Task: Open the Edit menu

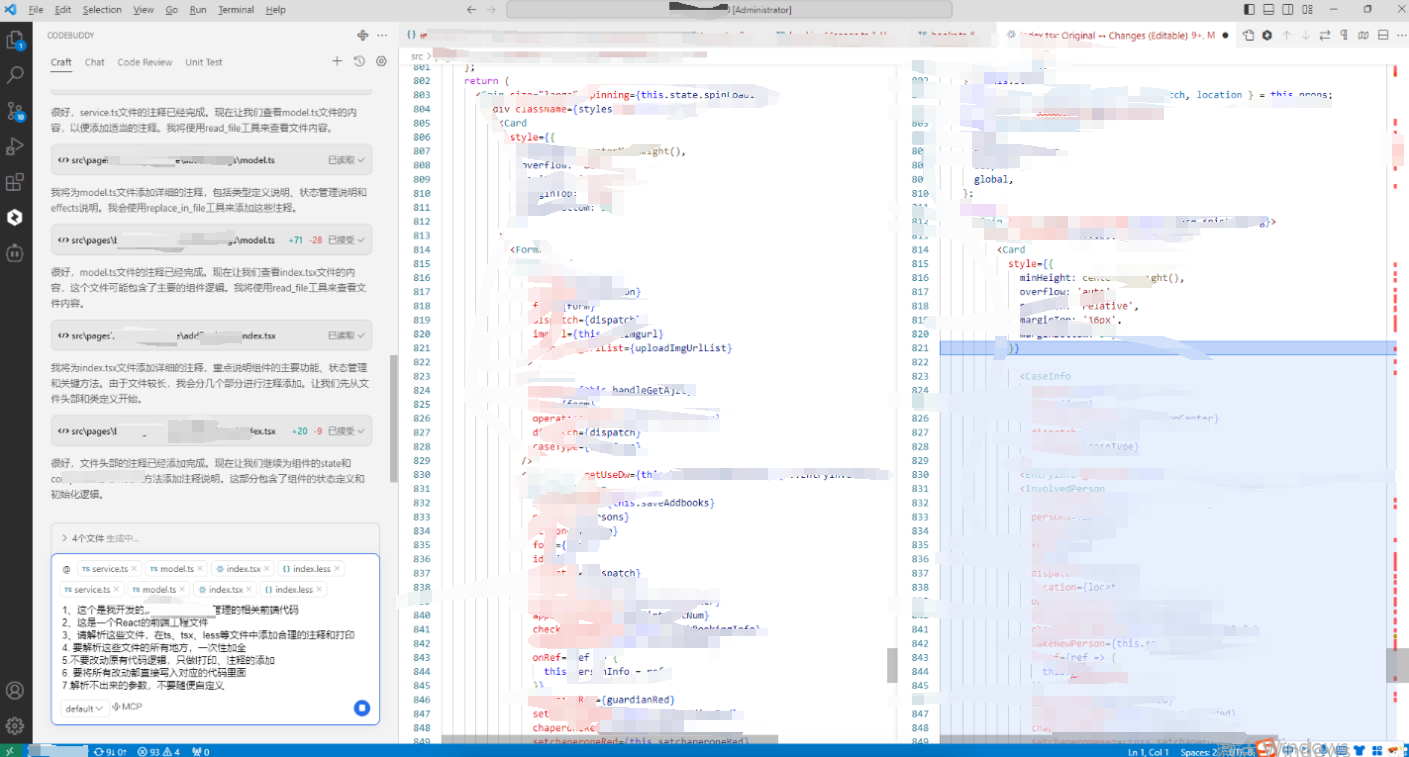Action: 63,10
